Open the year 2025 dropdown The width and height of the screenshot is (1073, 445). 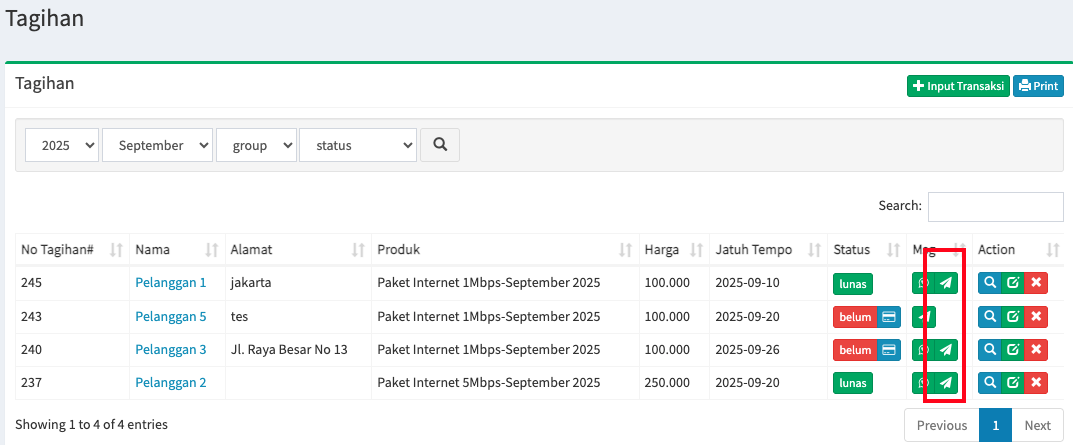(x=62, y=145)
